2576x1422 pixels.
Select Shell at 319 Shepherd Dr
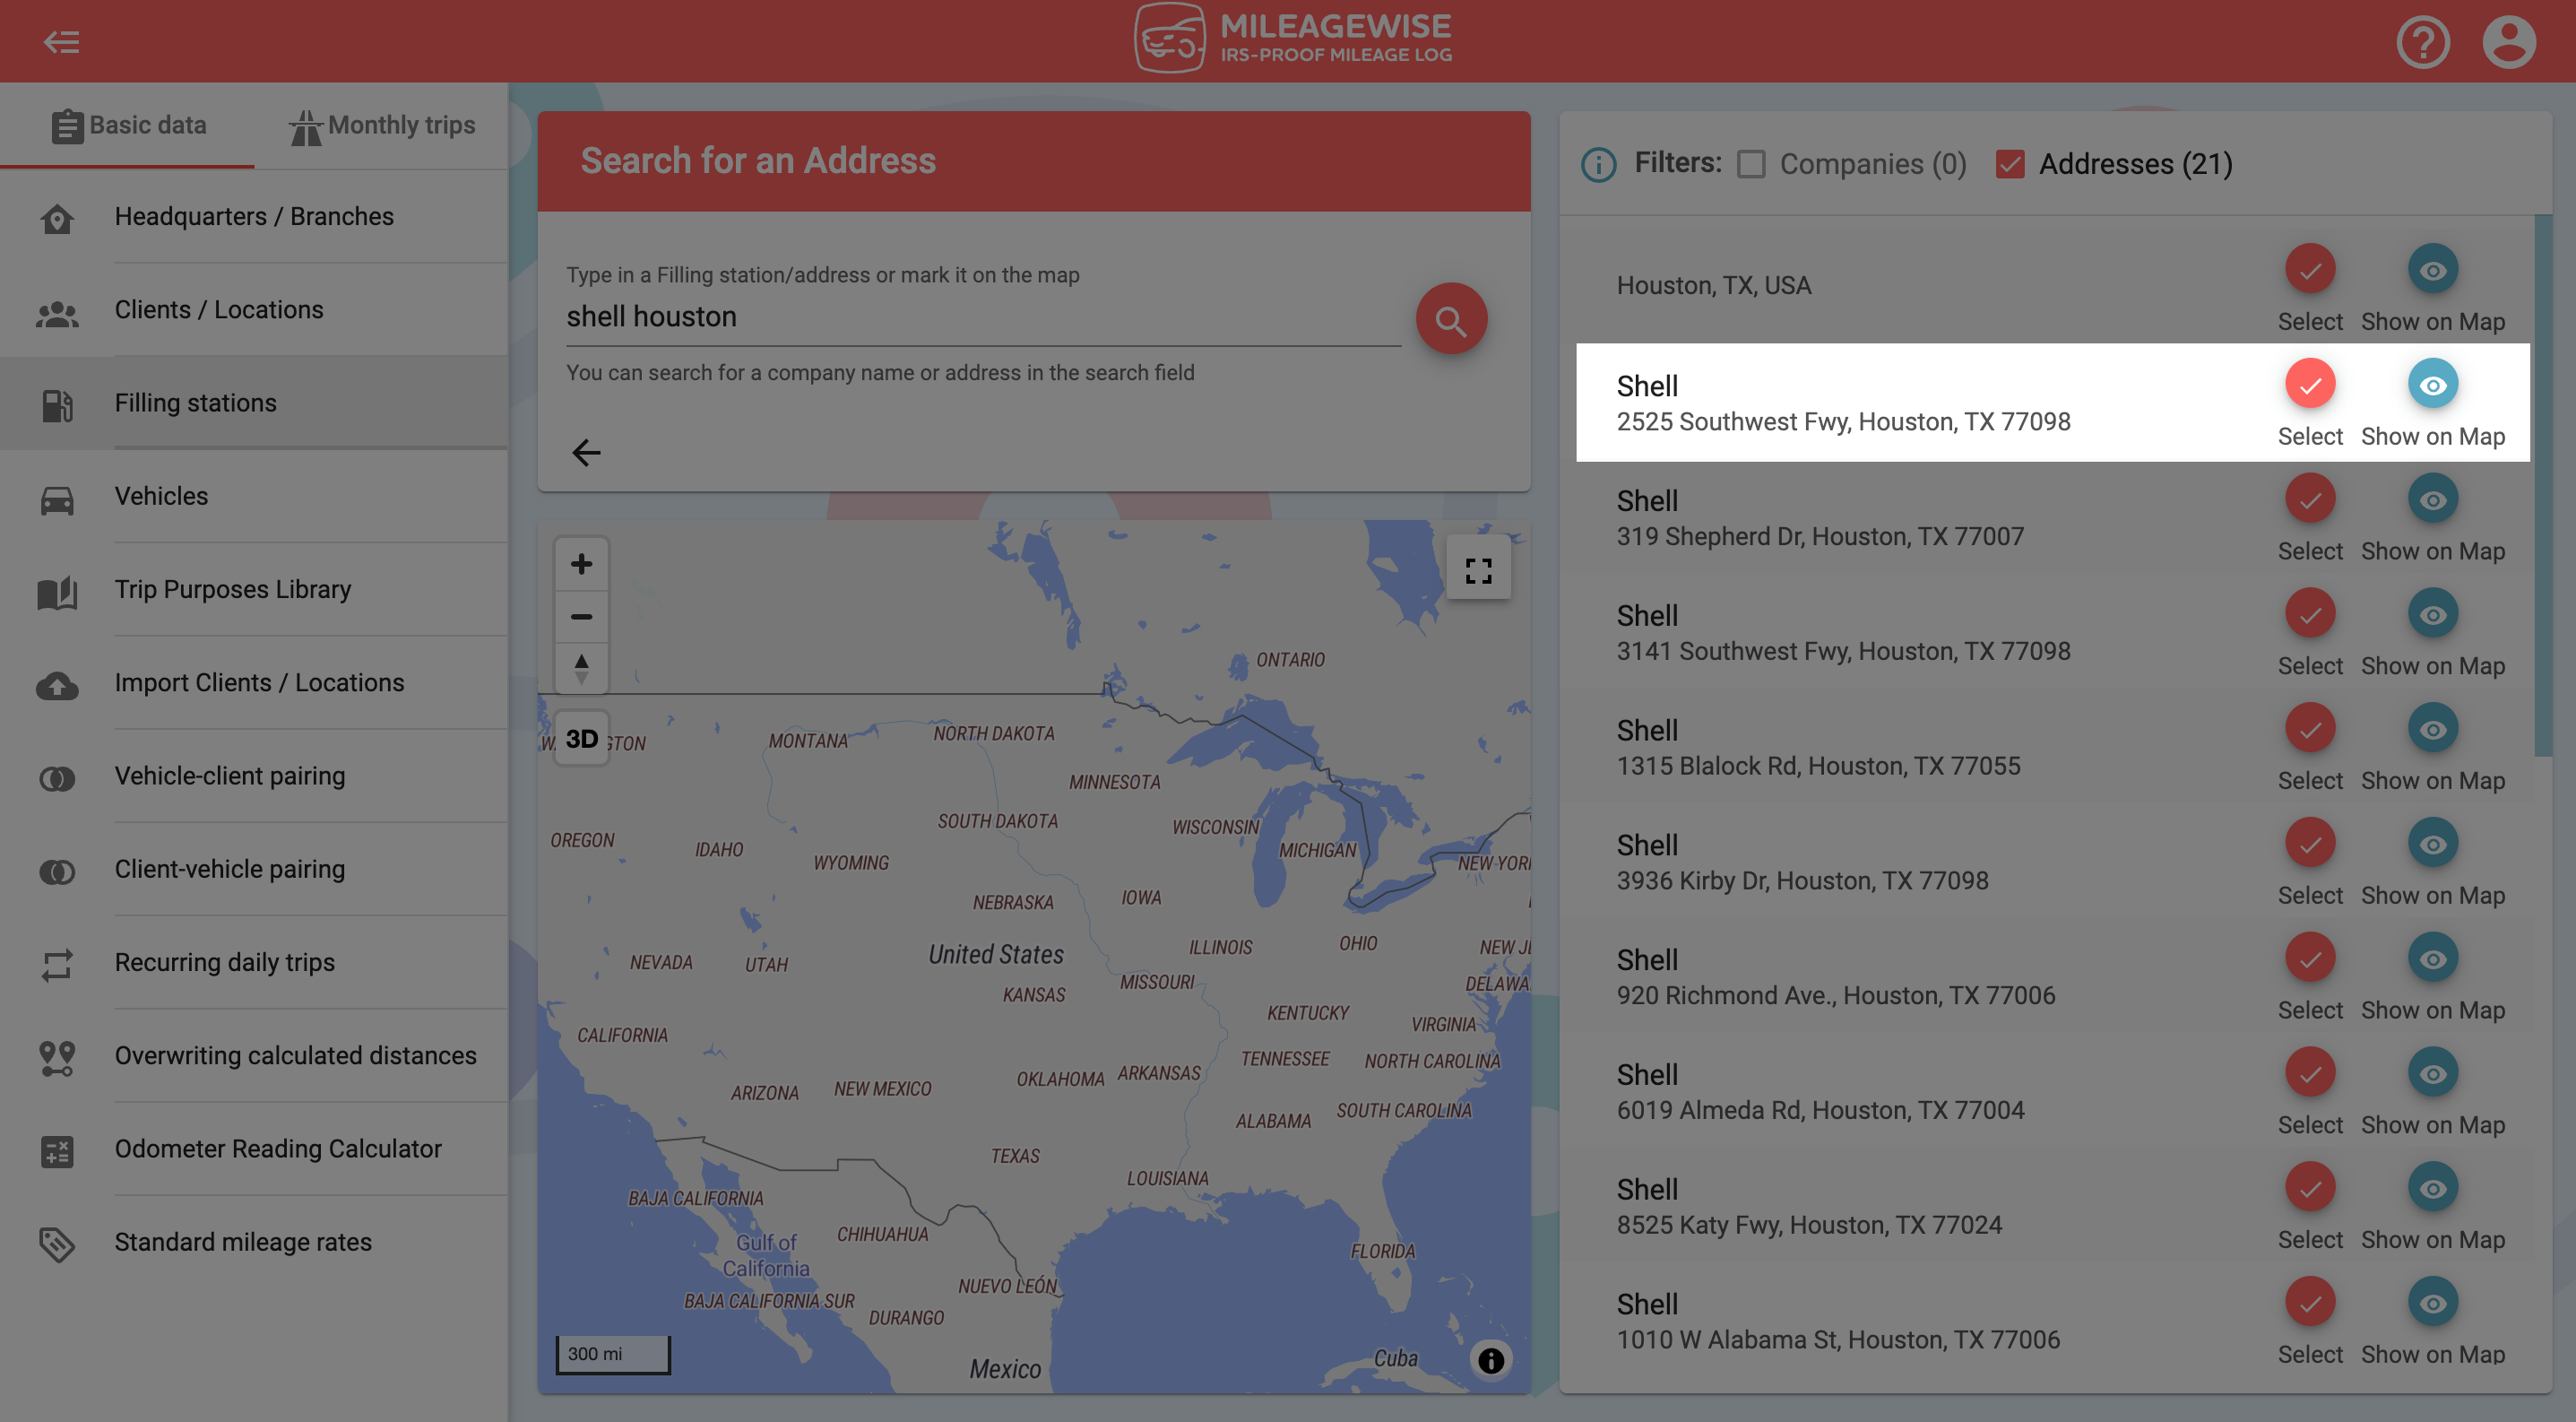pyautogui.click(x=2309, y=500)
